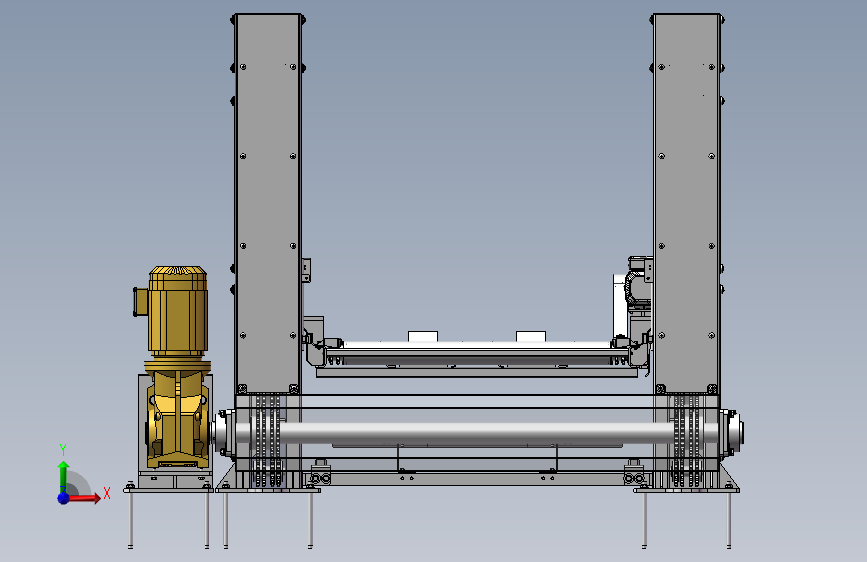Select the blue Z-axis ball of the triad

click(64, 498)
